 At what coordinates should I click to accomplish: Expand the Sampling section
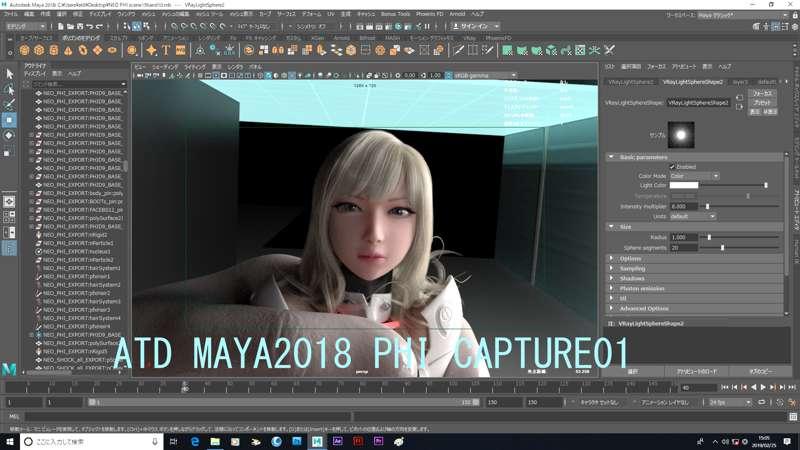tap(695, 268)
